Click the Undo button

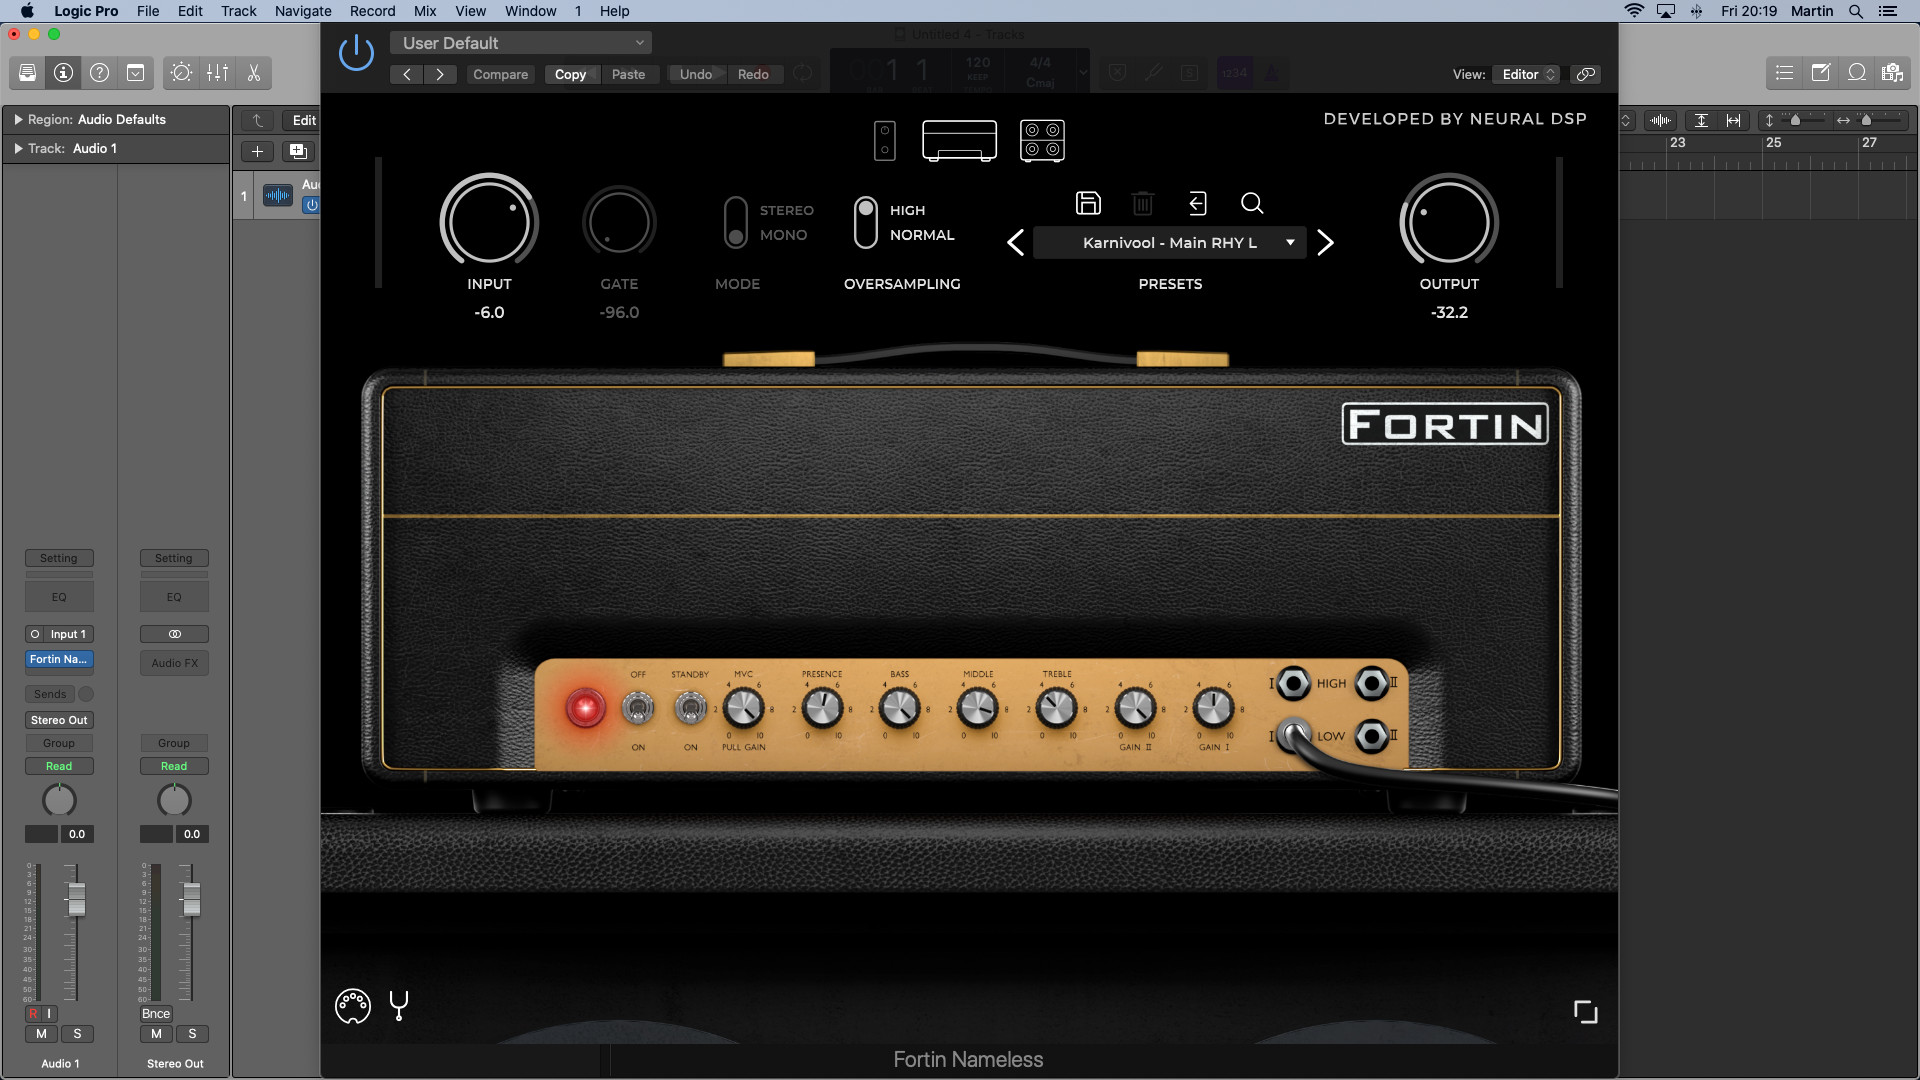pos(696,74)
